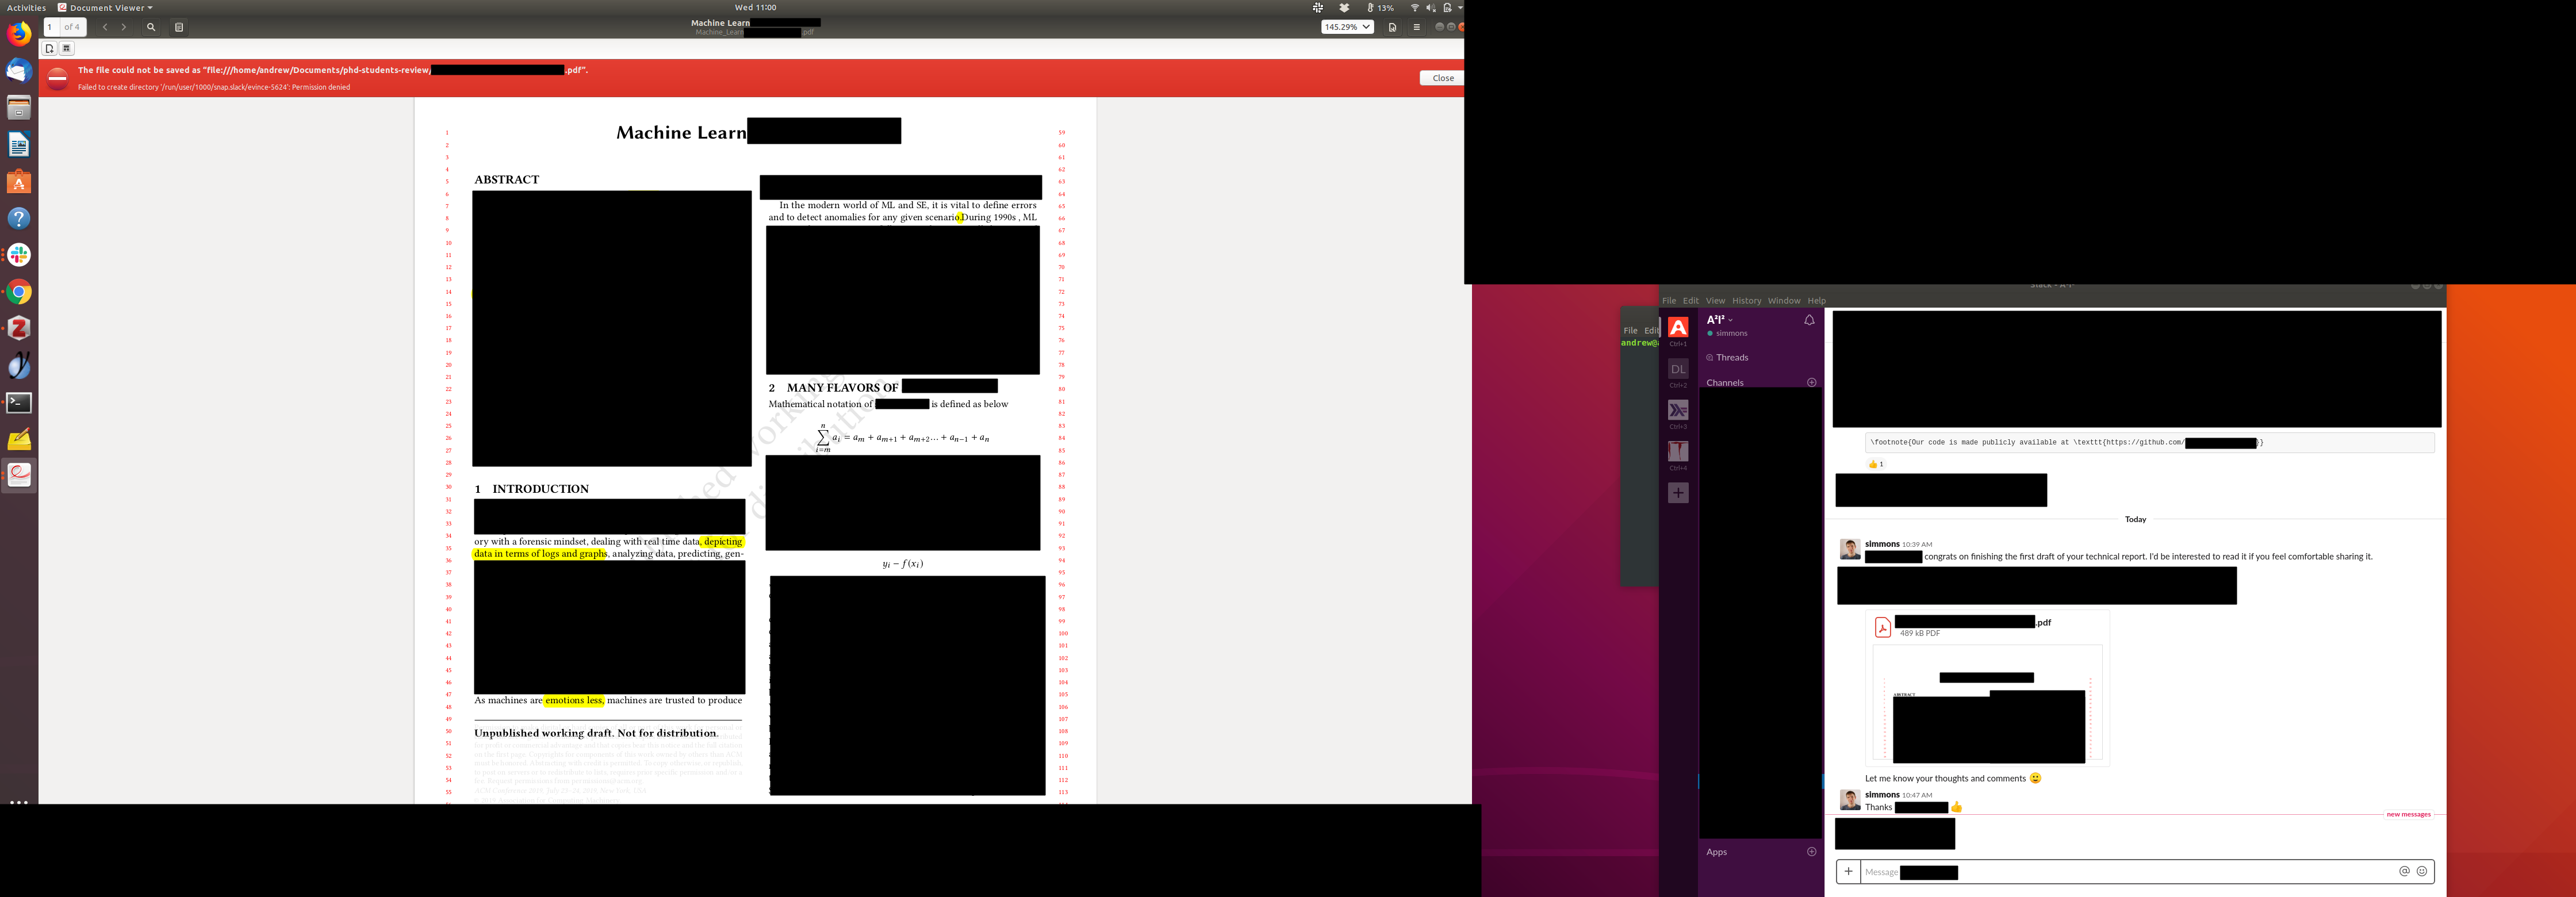Click the add text annotation icon
Image resolution: width=2576 pixels, height=897 pixels.
click(x=49, y=48)
